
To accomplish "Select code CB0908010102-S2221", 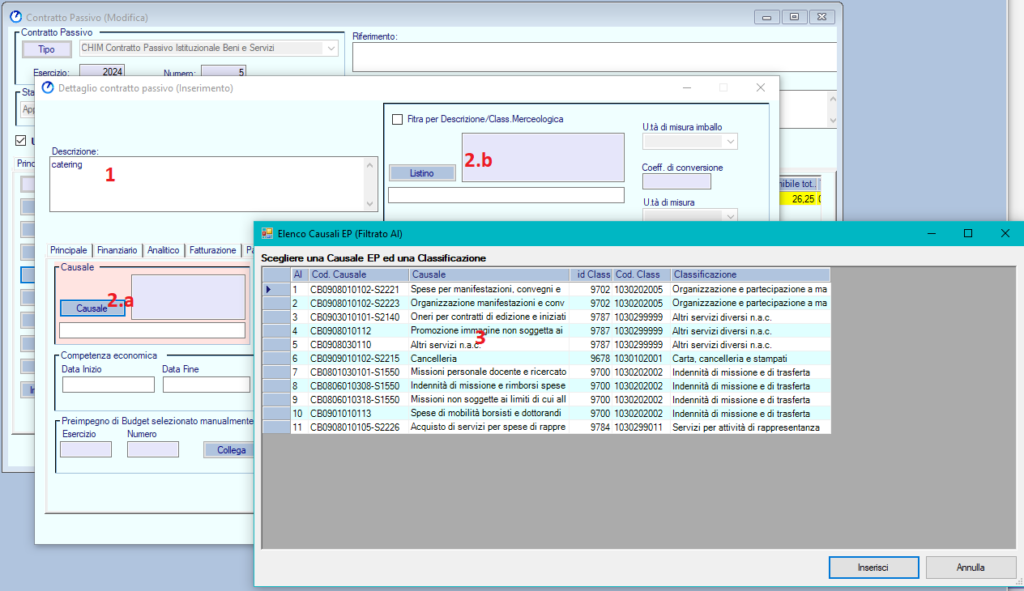I will coord(355,289).
